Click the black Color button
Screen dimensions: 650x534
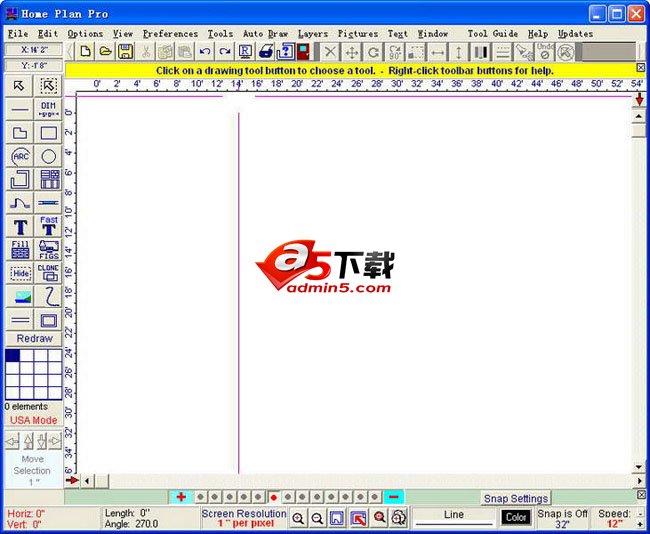coord(516,517)
